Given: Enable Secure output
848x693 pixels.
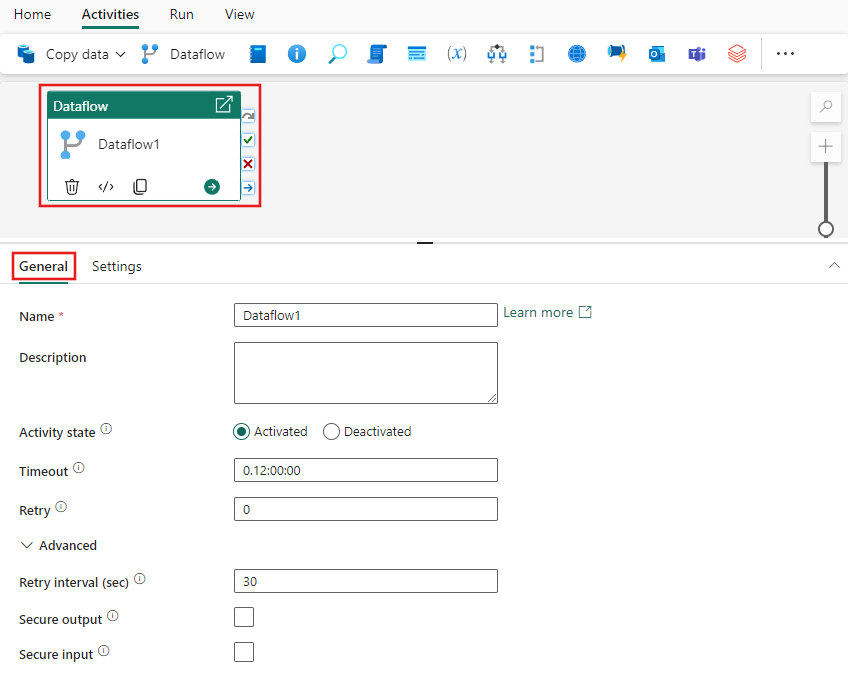Looking at the screenshot, I should (x=243, y=617).
